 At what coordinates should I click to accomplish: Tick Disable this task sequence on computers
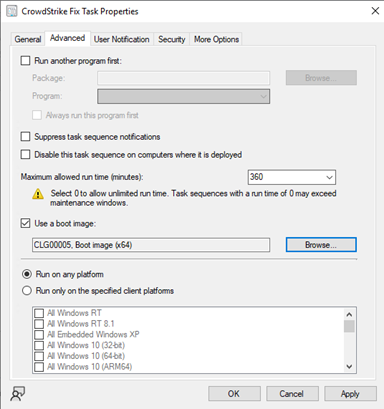[26, 155]
